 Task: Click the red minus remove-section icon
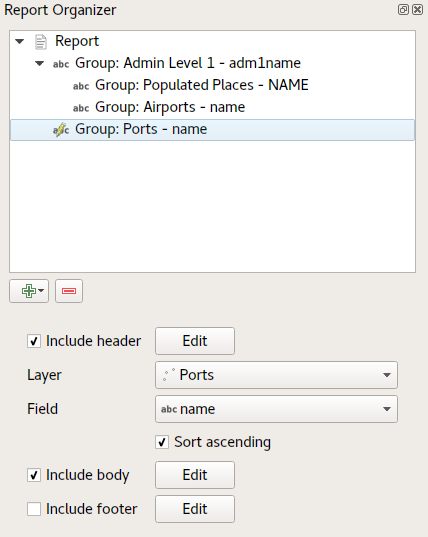pyautogui.click(x=69, y=291)
